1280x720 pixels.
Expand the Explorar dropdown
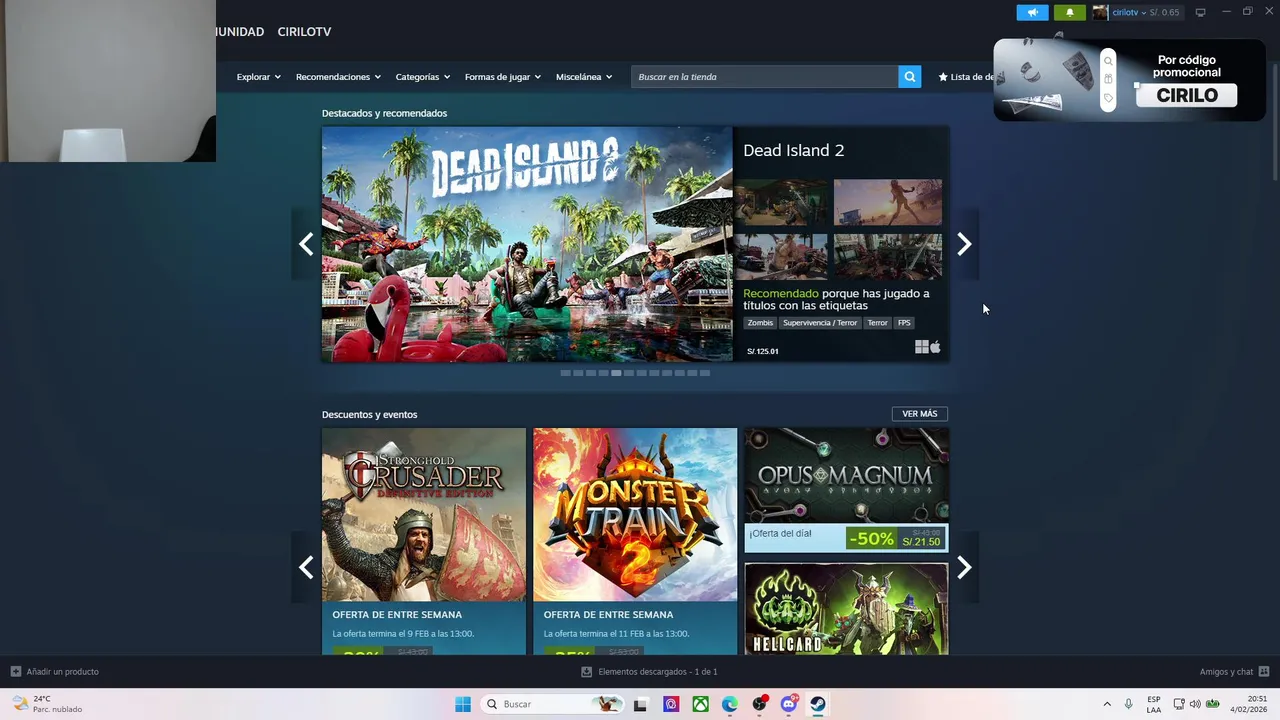[258, 77]
